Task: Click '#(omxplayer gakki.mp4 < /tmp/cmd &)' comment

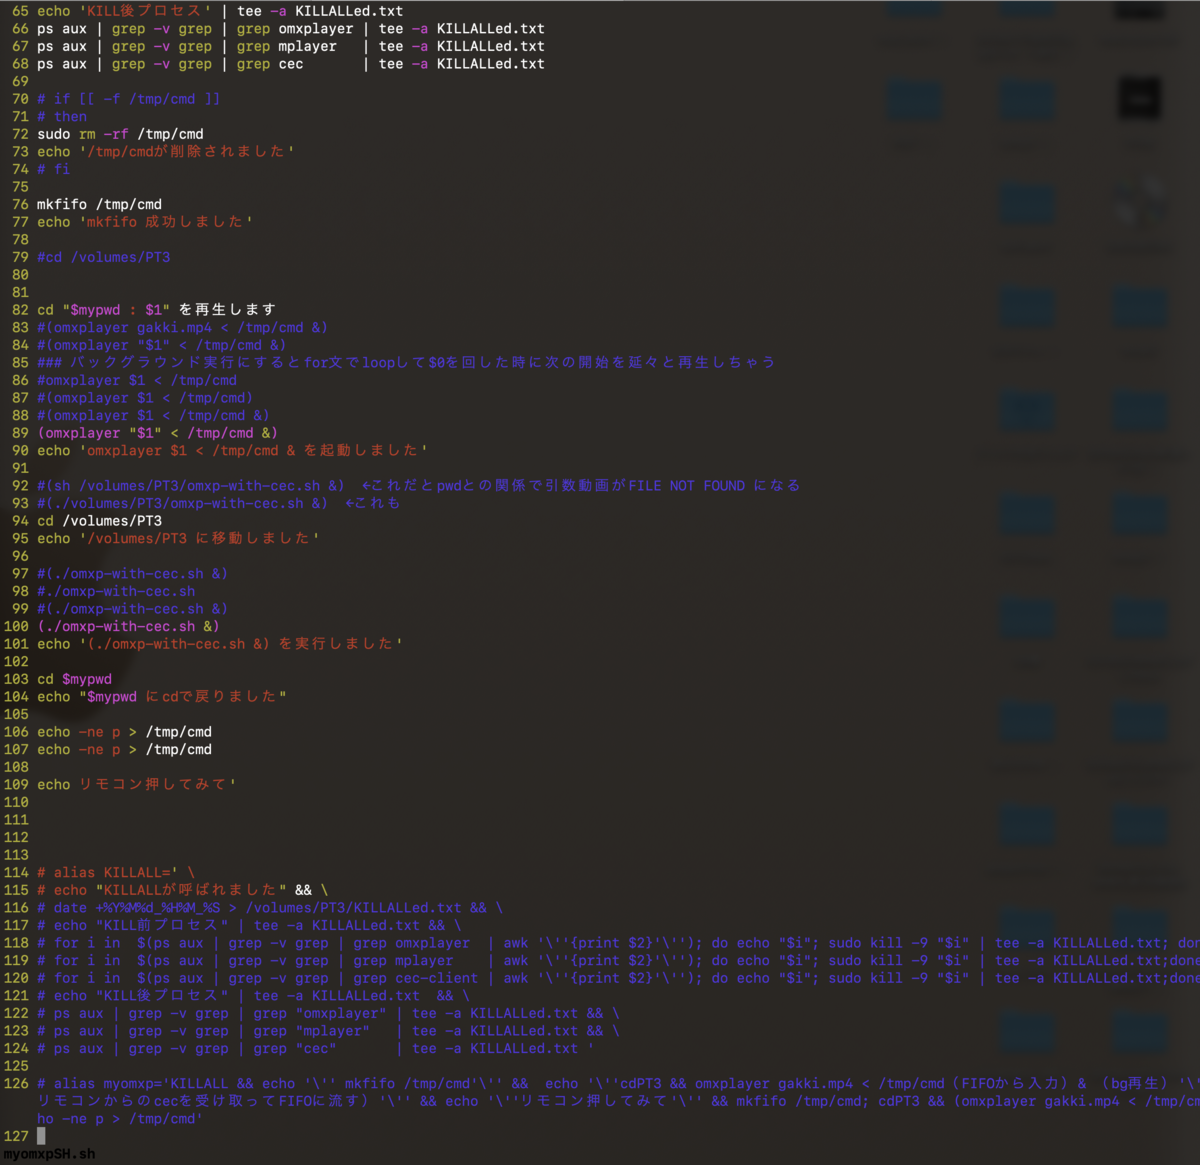Action: pyautogui.click(x=183, y=328)
